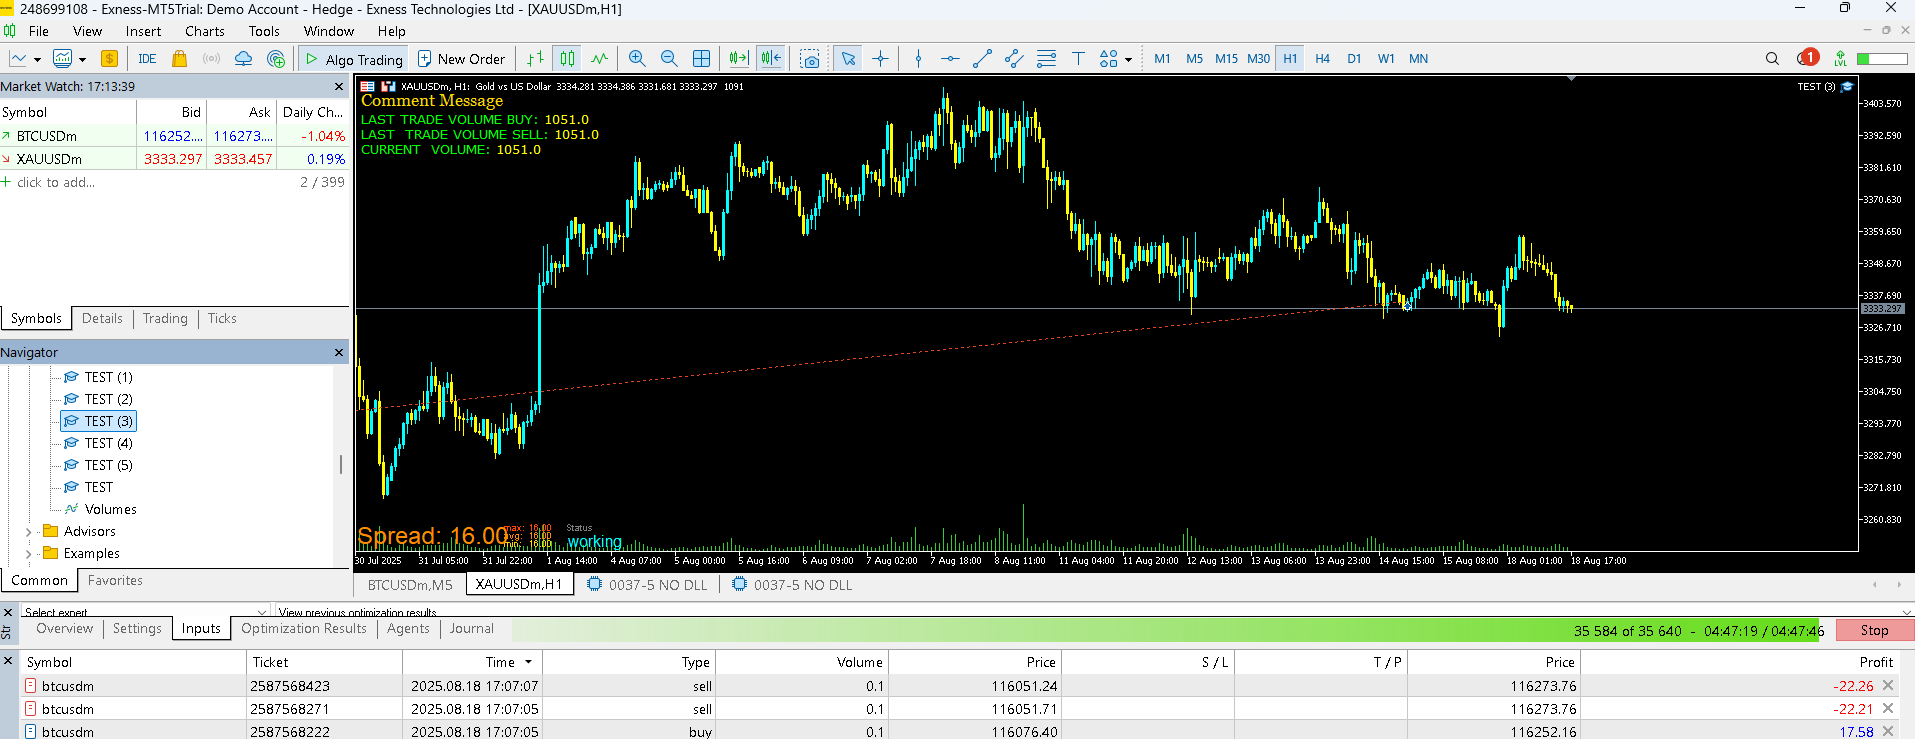1915x739 pixels.
Task: Open the Tools menu
Action: (264, 31)
